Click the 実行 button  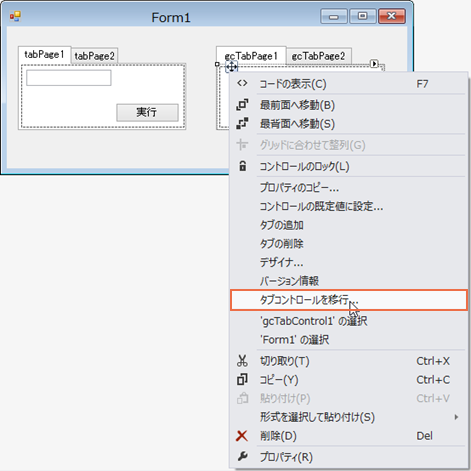[x=147, y=112]
